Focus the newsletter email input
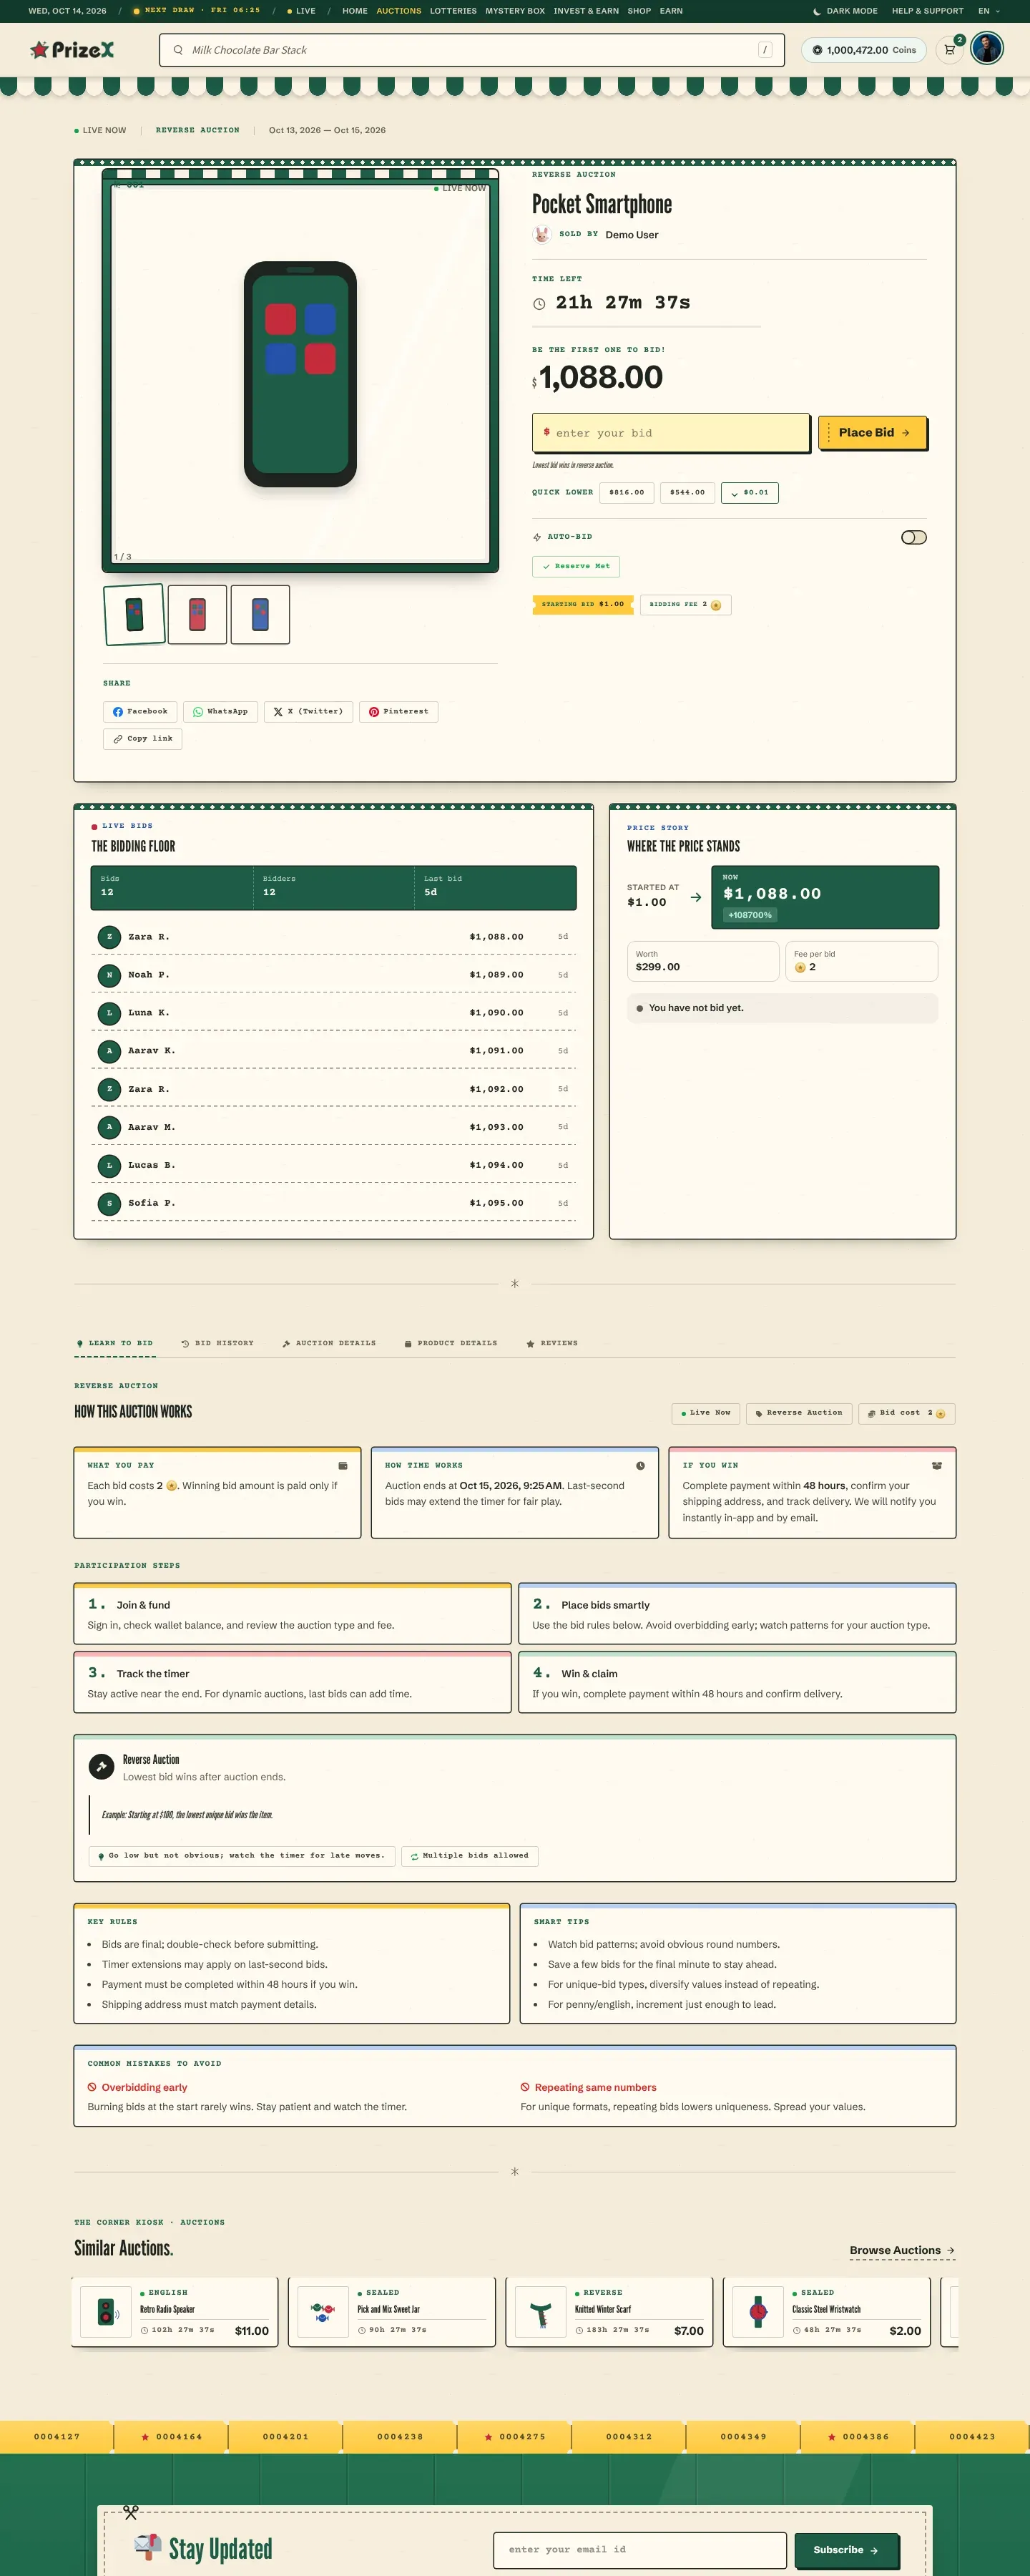This screenshot has width=1030, height=2576. [x=640, y=2549]
